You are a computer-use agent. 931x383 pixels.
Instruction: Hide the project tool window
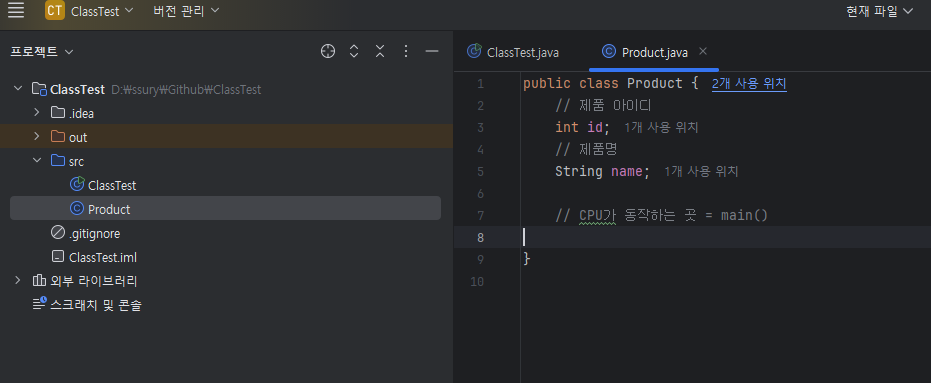[x=432, y=52]
